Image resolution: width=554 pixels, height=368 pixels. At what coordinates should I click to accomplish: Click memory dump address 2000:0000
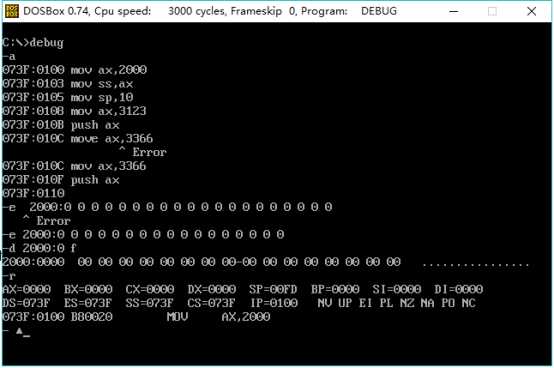pyautogui.click(x=34, y=262)
